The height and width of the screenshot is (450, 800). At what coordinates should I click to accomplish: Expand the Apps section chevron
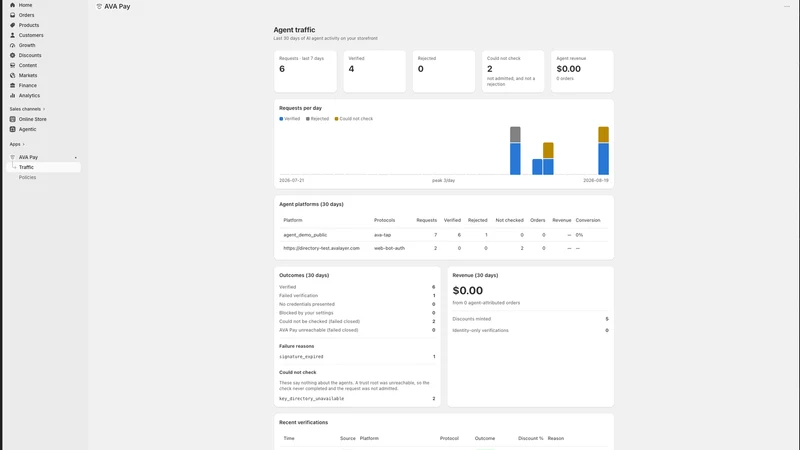tap(23, 144)
